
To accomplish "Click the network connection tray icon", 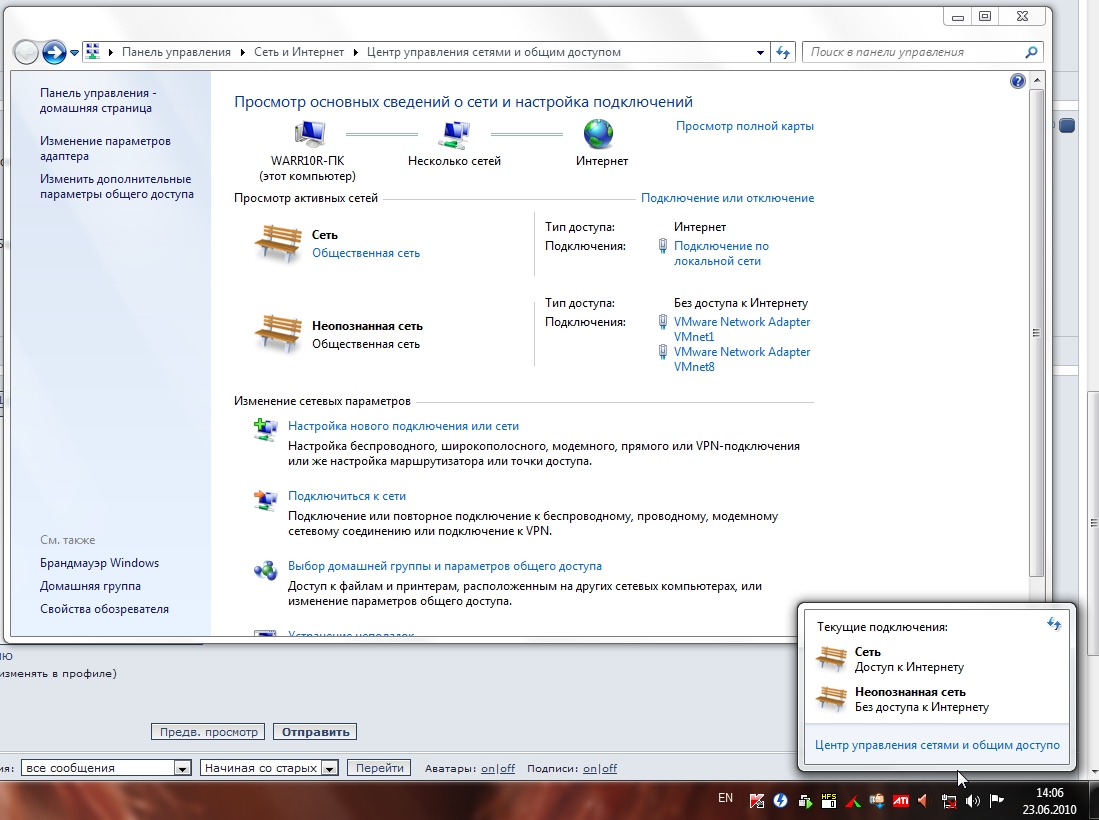I will [949, 800].
